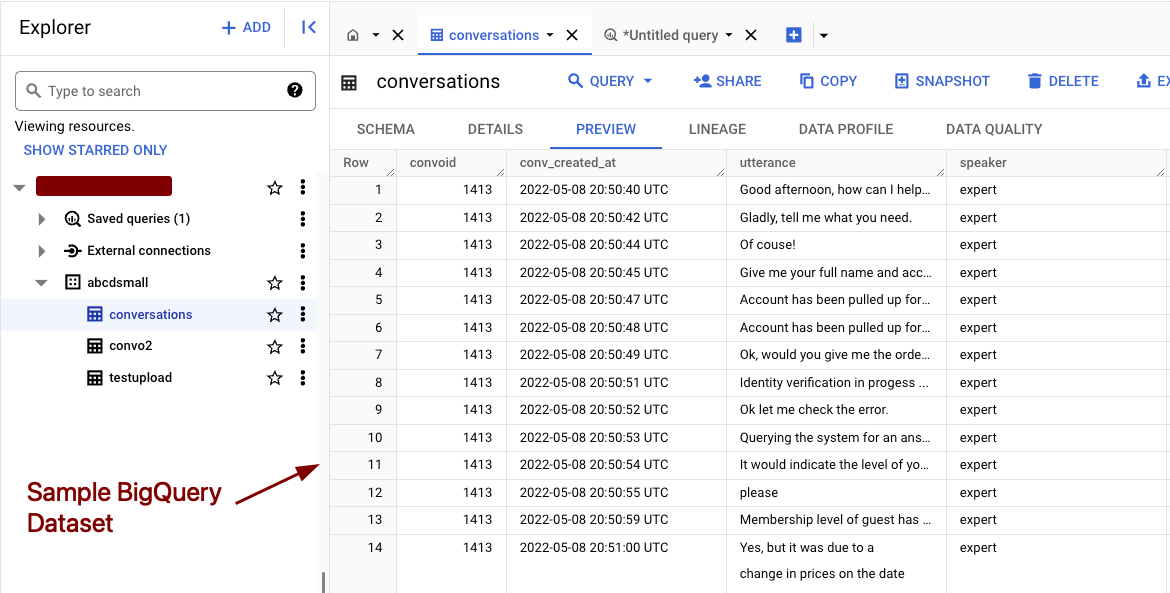Switch to the SCHEMA tab
Image resolution: width=1170 pixels, height=593 pixels.
pyautogui.click(x=385, y=129)
